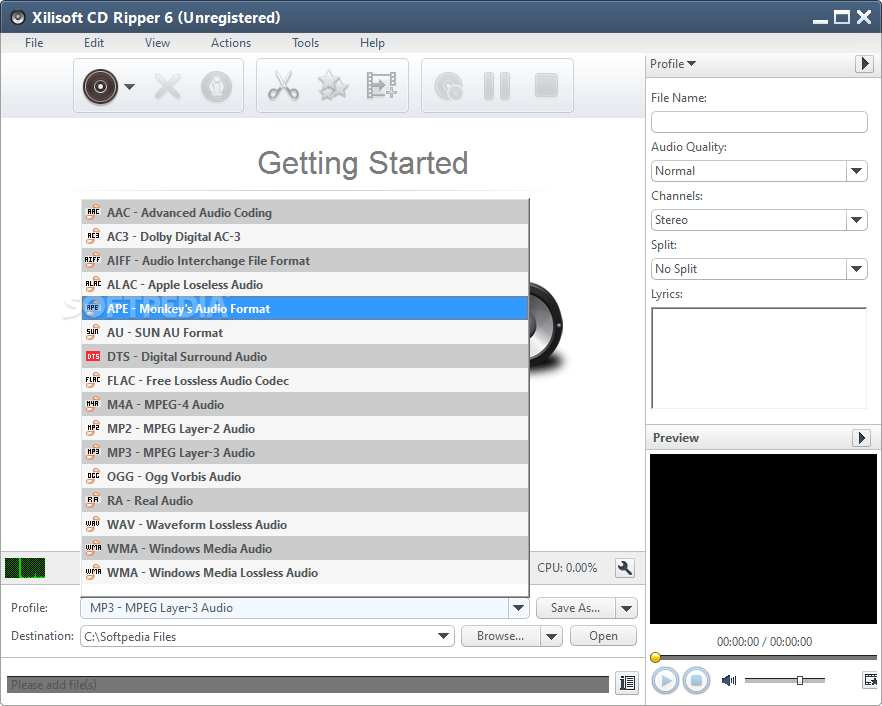This screenshot has width=882, height=706.
Task: Open the Edit menu
Action: pos(94,43)
